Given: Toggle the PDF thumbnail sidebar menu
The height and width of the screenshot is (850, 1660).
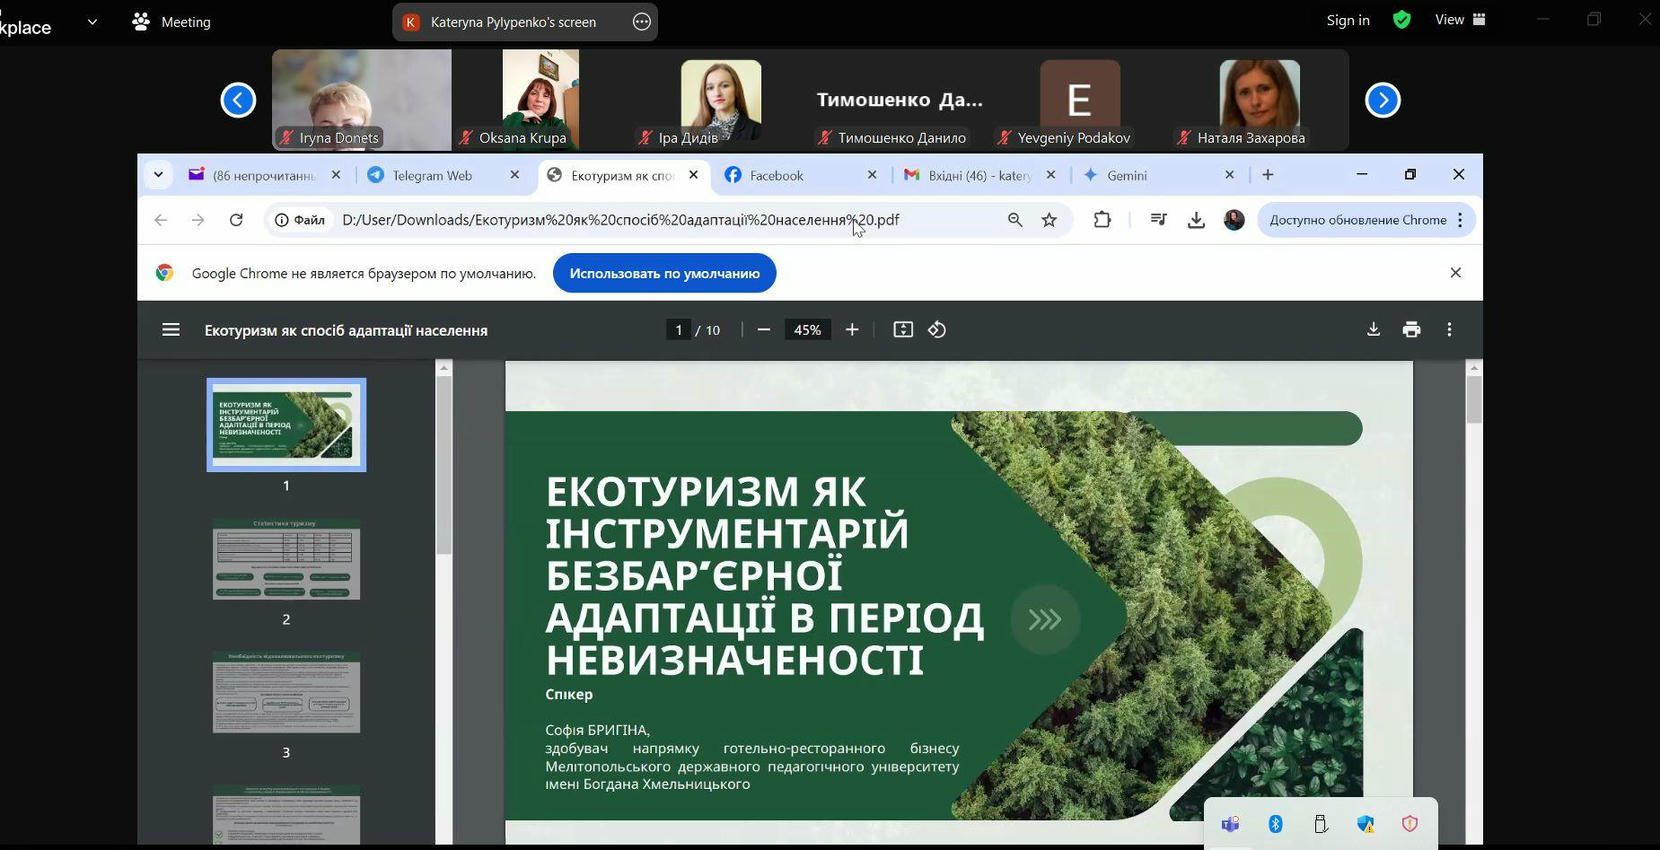Looking at the screenshot, I should click(171, 330).
